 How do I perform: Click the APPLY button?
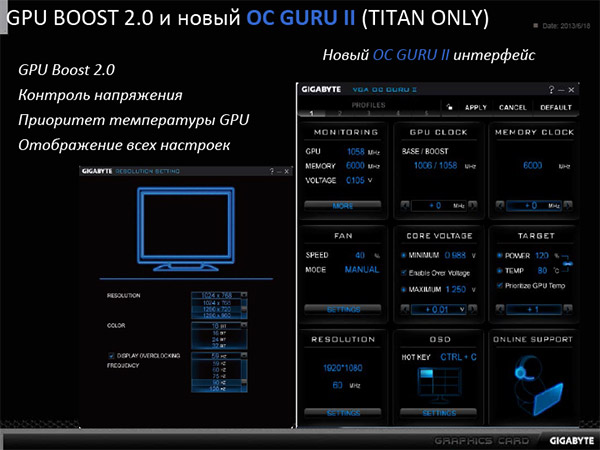click(476, 108)
